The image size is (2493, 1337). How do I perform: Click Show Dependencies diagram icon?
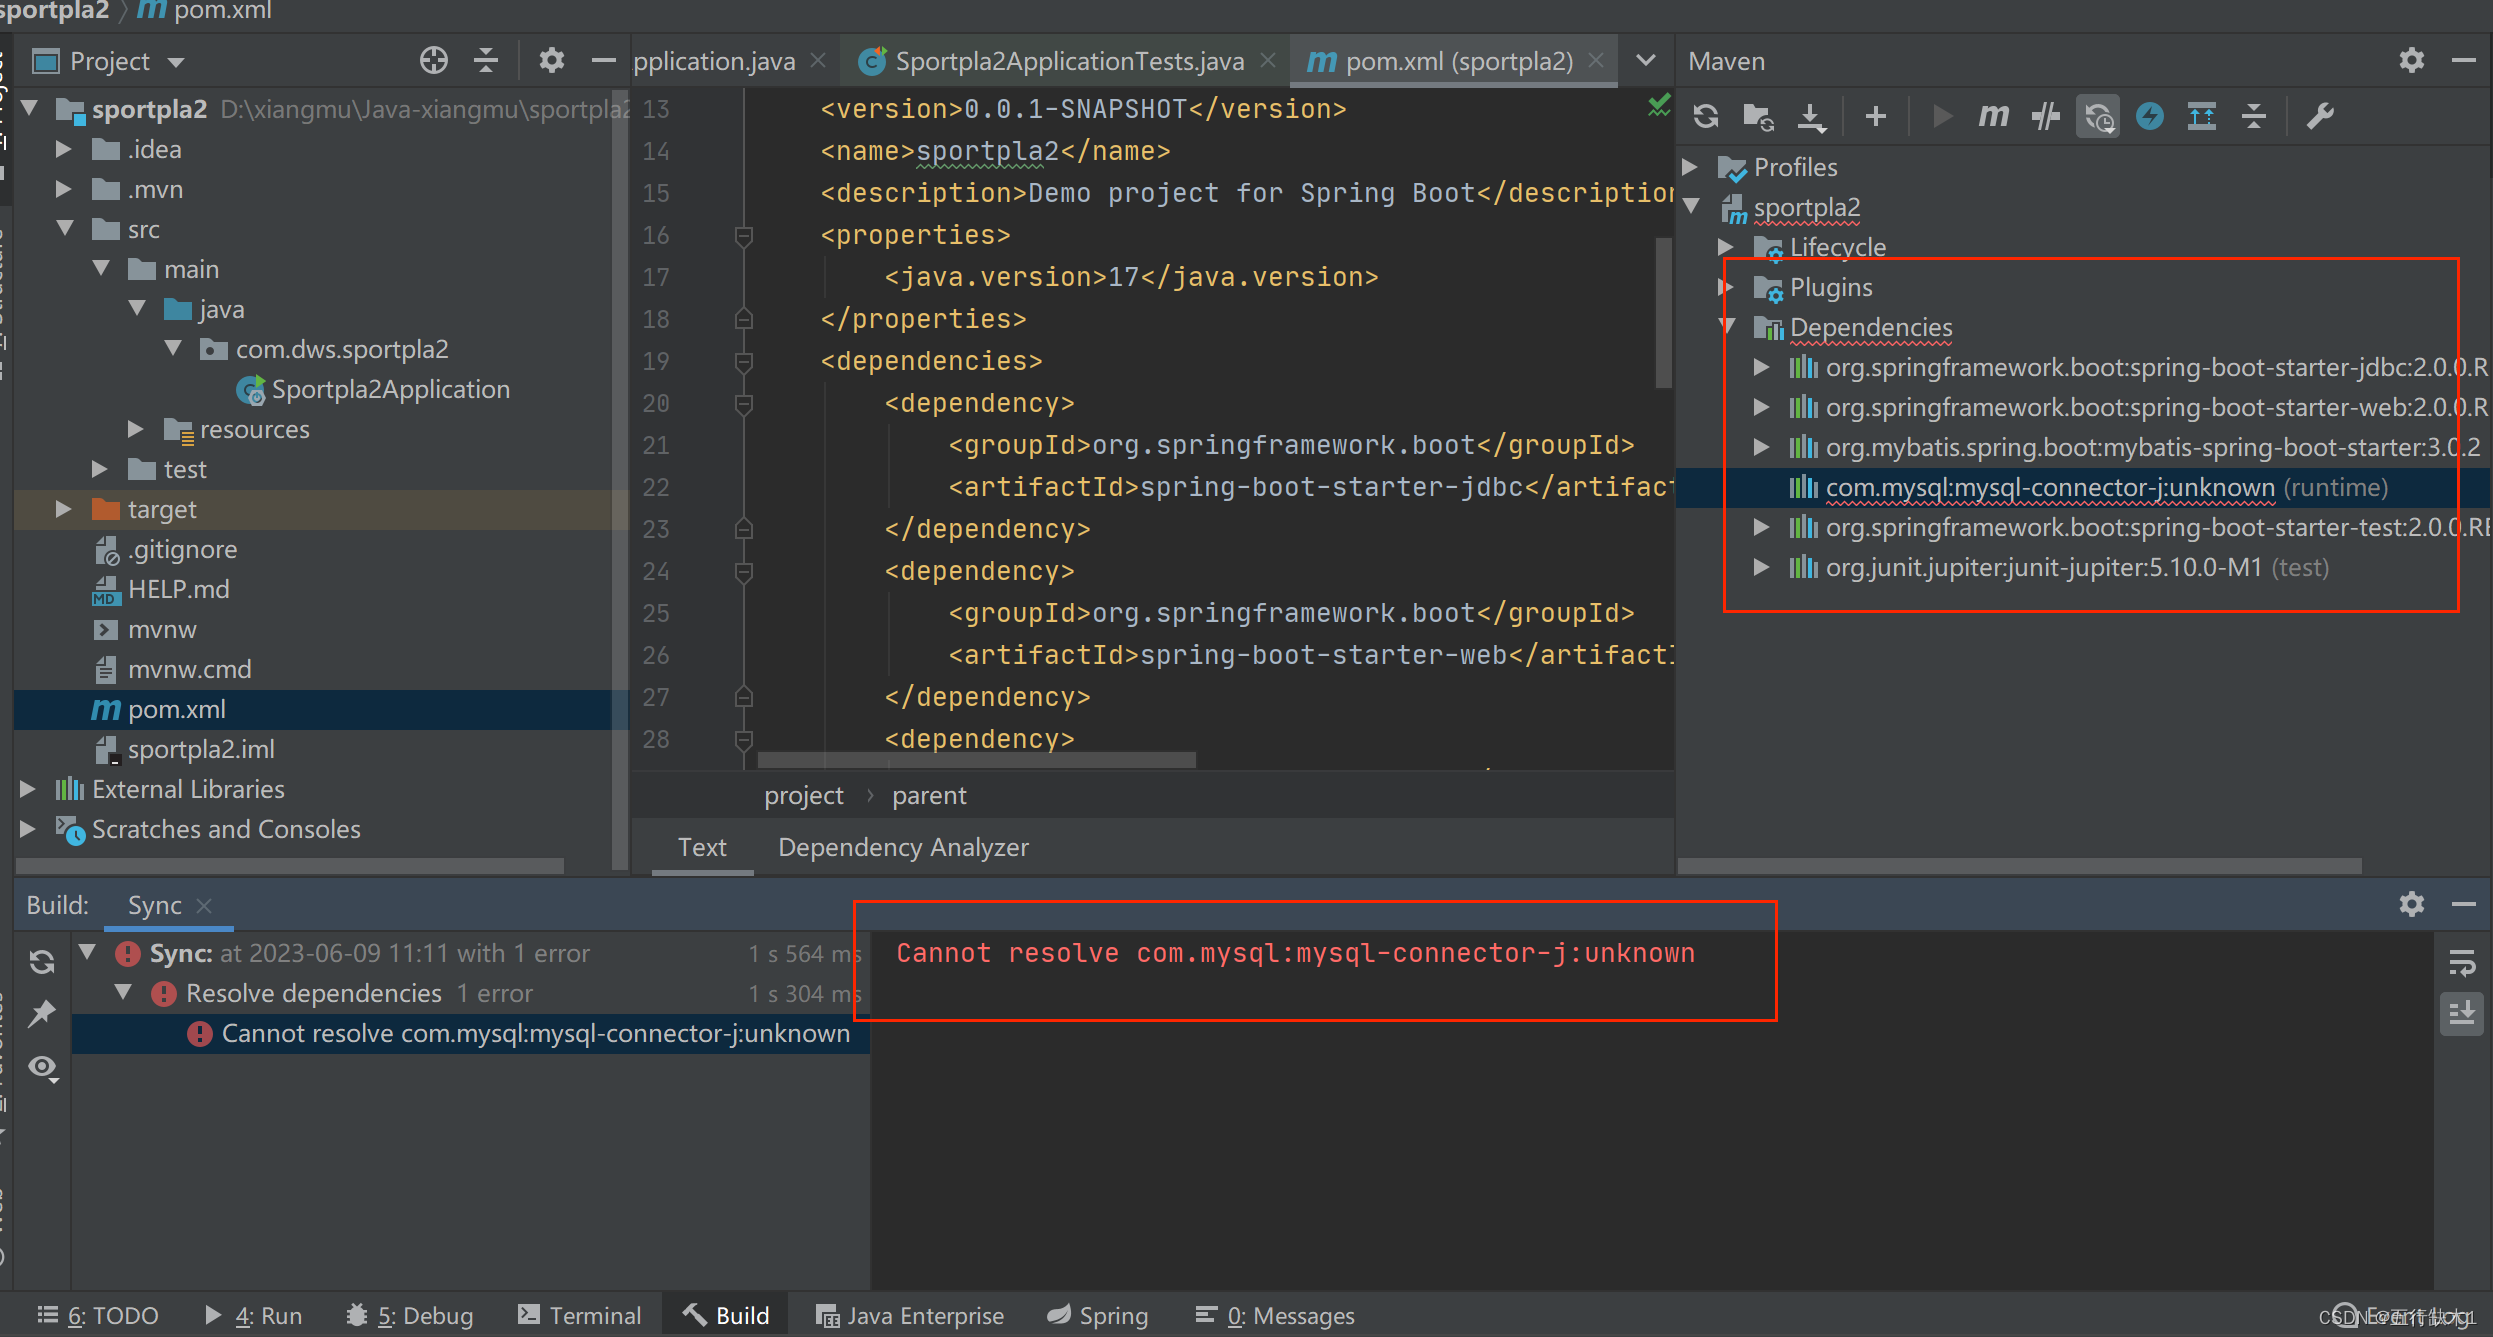2202,117
